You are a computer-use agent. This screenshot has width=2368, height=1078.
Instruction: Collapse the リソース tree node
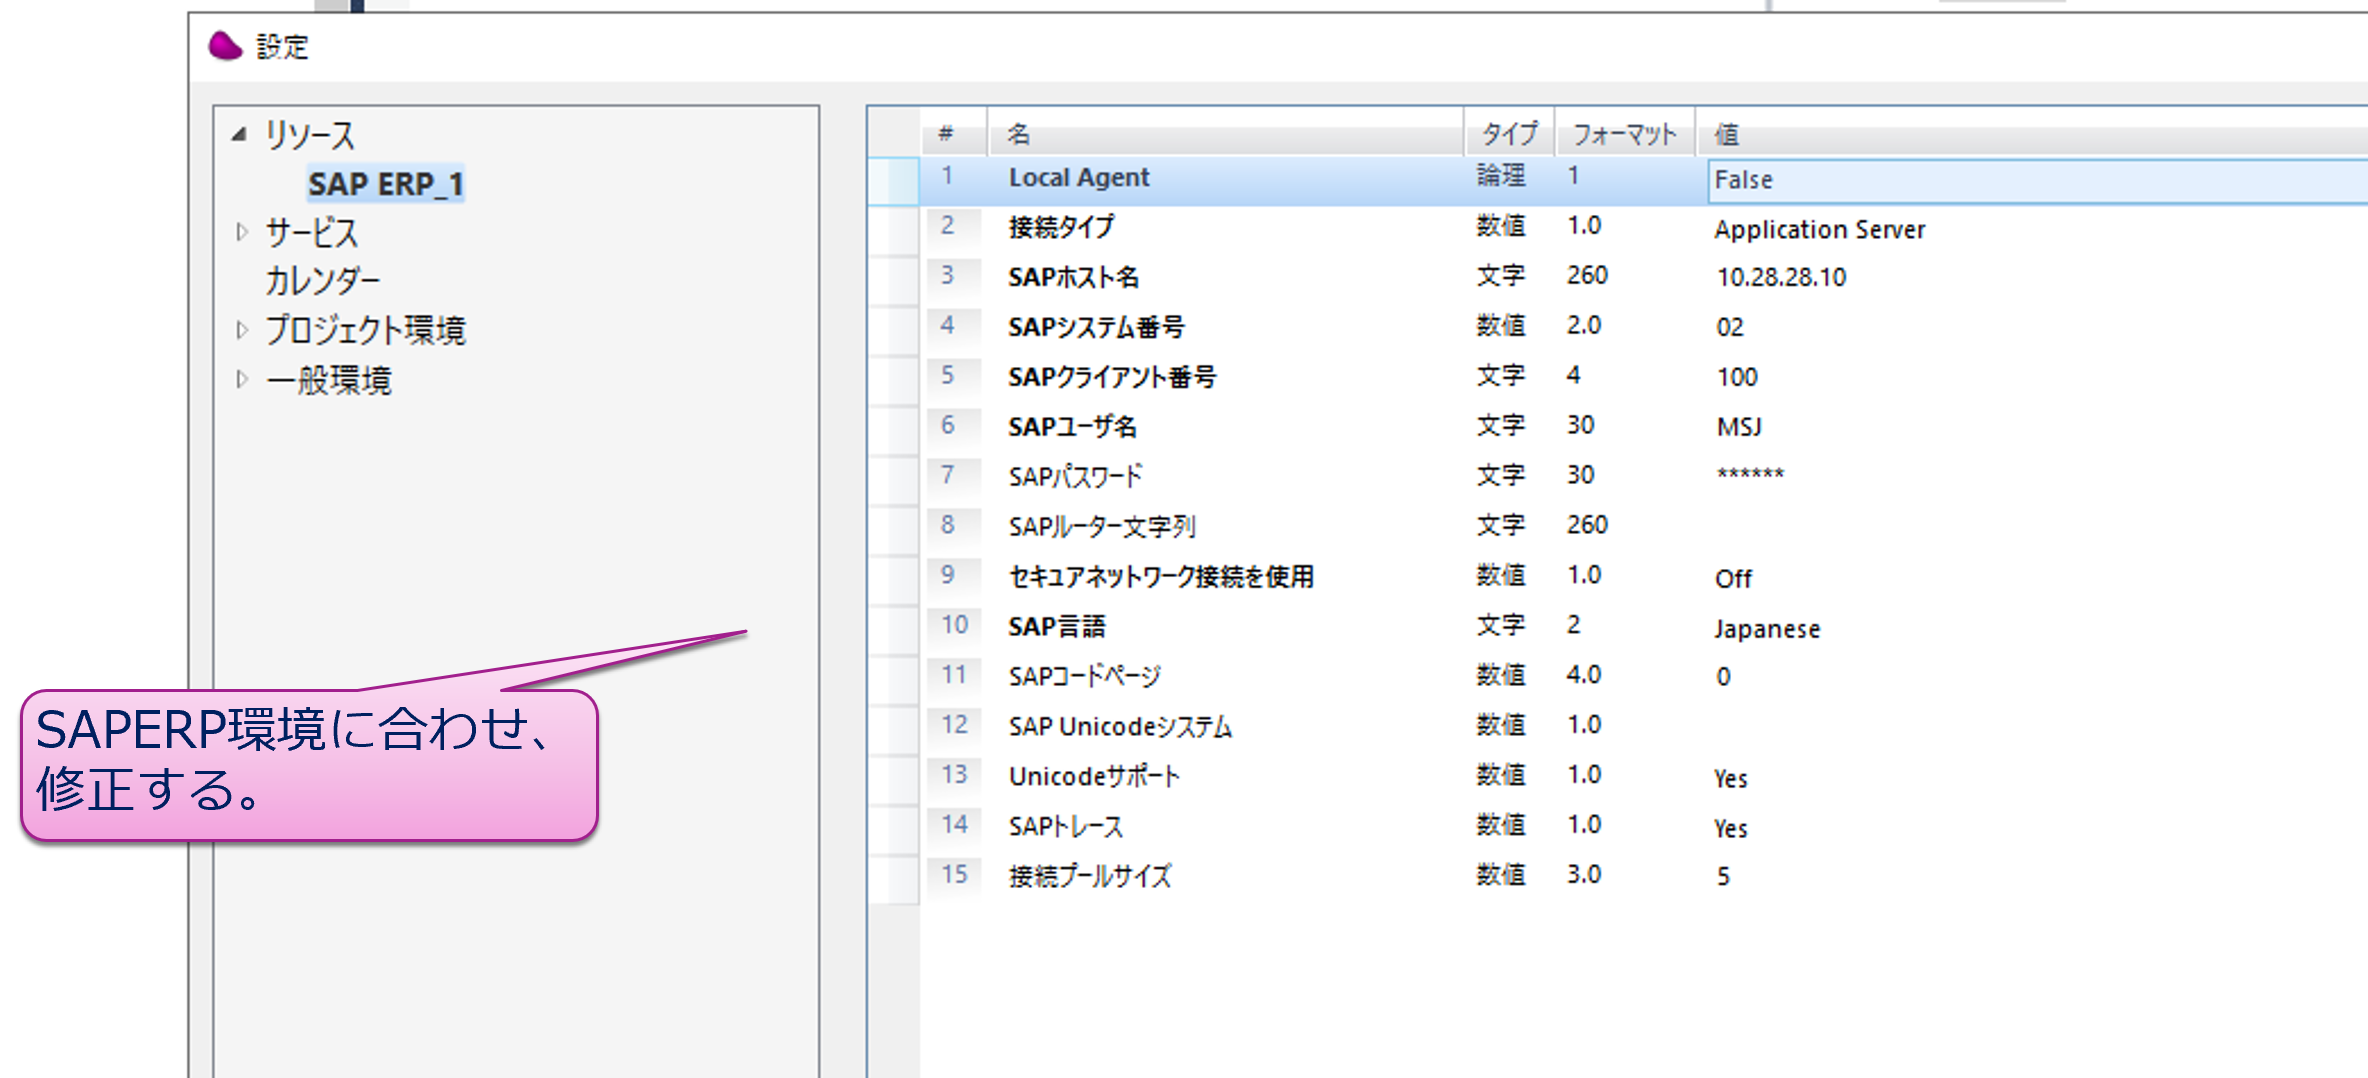click(239, 134)
